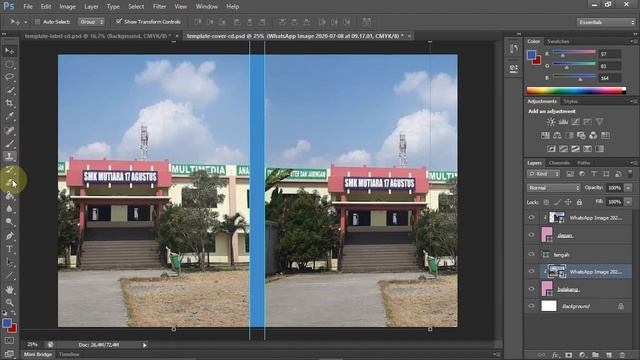Select the Horizontal Type tool
Screen dimensions: 640x360
pyautogui.click(x=9, y=249)
